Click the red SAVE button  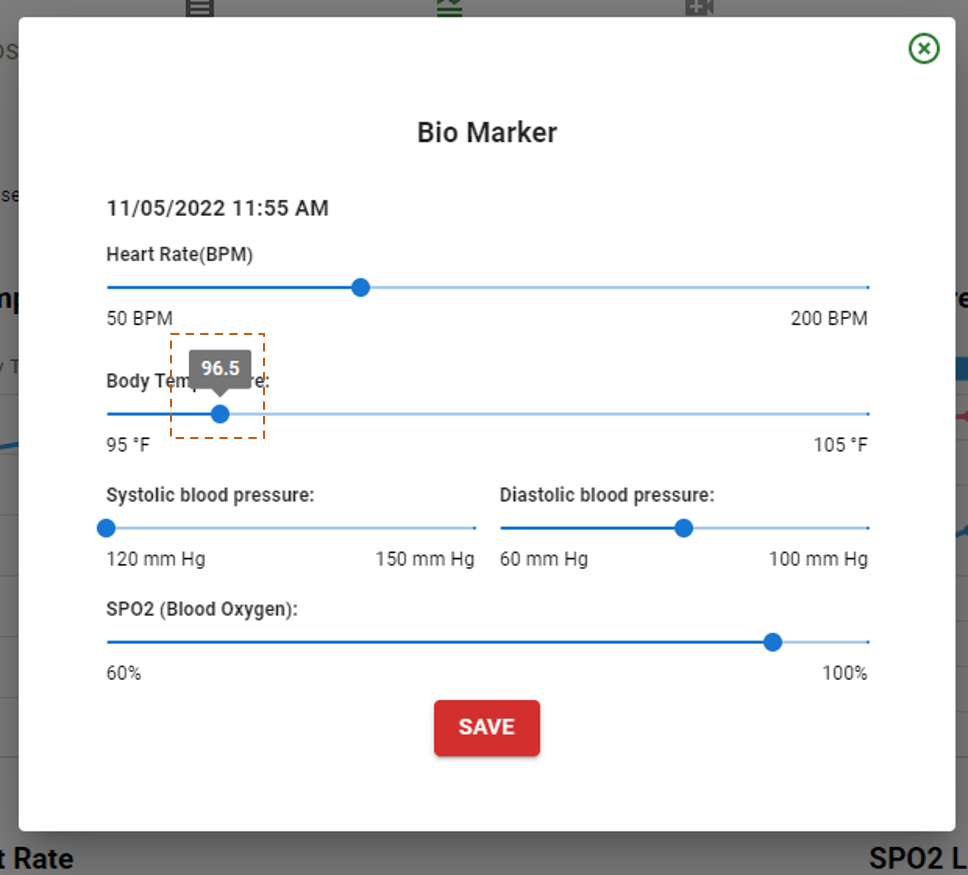[x=487, y=728]
